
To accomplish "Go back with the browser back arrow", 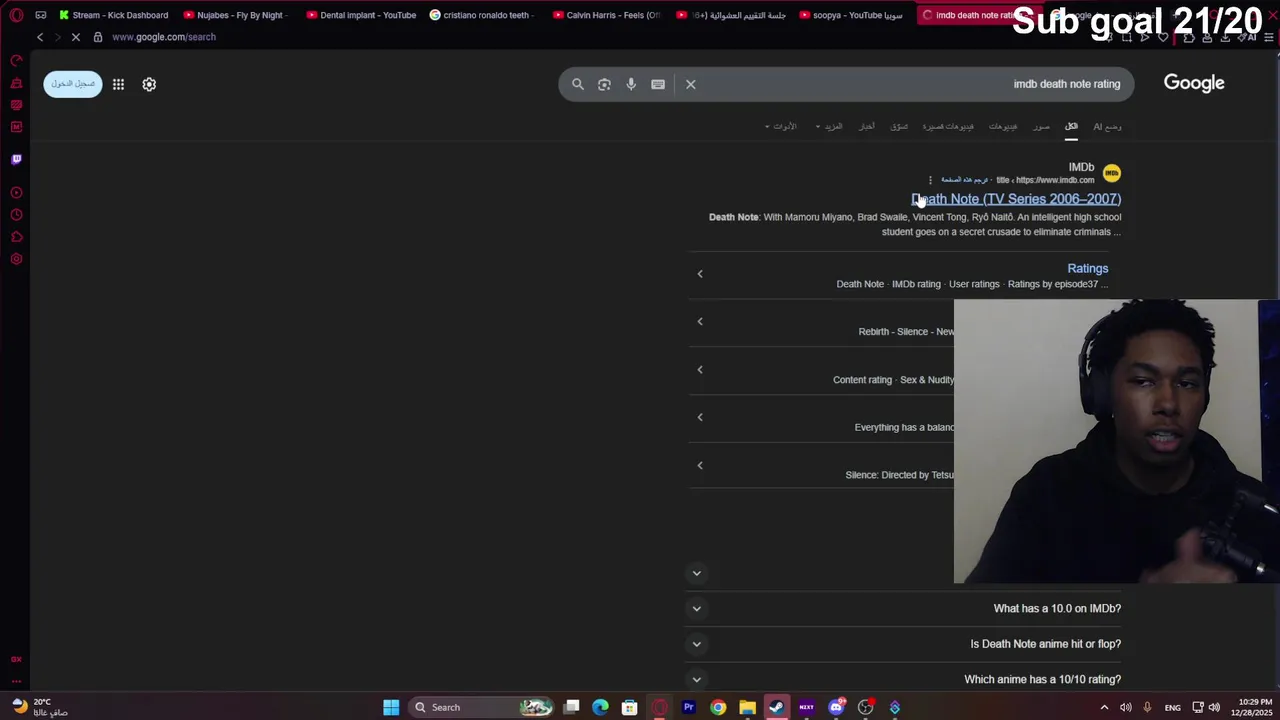I will (40, 37).
